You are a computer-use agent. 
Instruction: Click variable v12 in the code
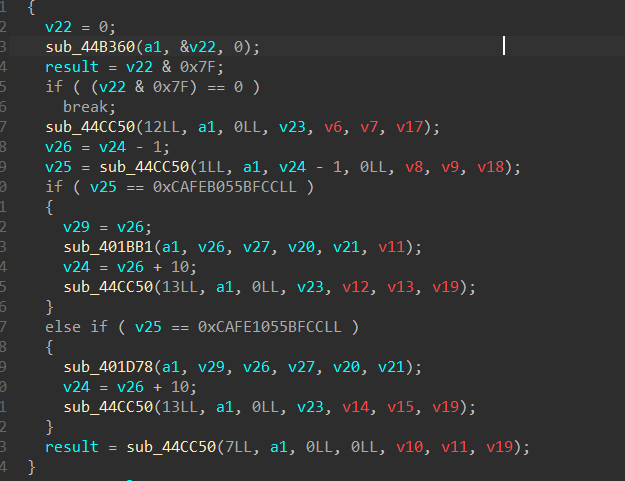pos(356,287)
